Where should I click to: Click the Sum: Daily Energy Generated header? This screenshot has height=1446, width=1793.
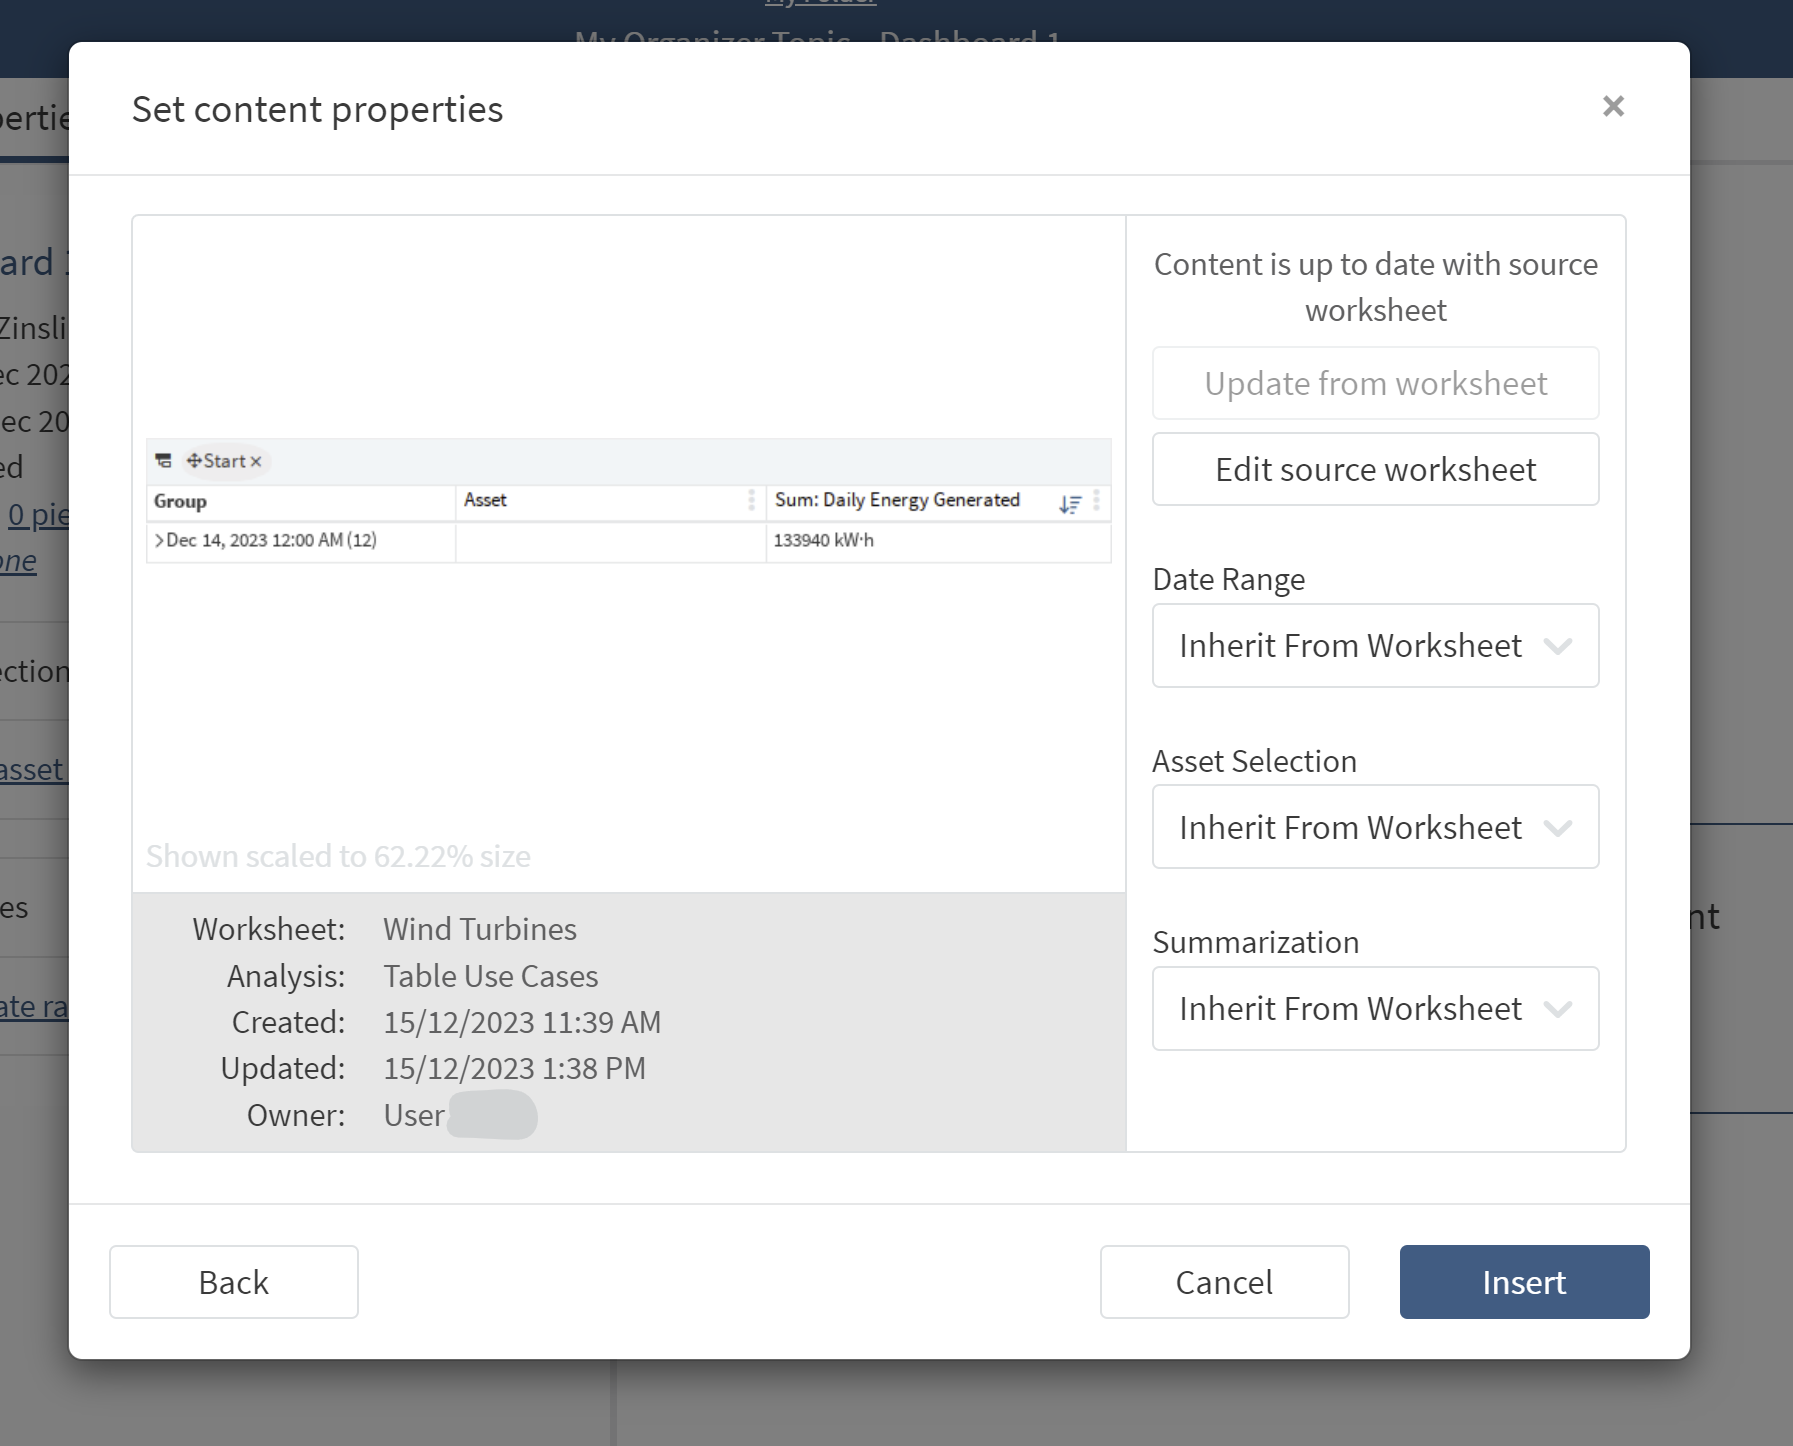(x=897, y=500)
